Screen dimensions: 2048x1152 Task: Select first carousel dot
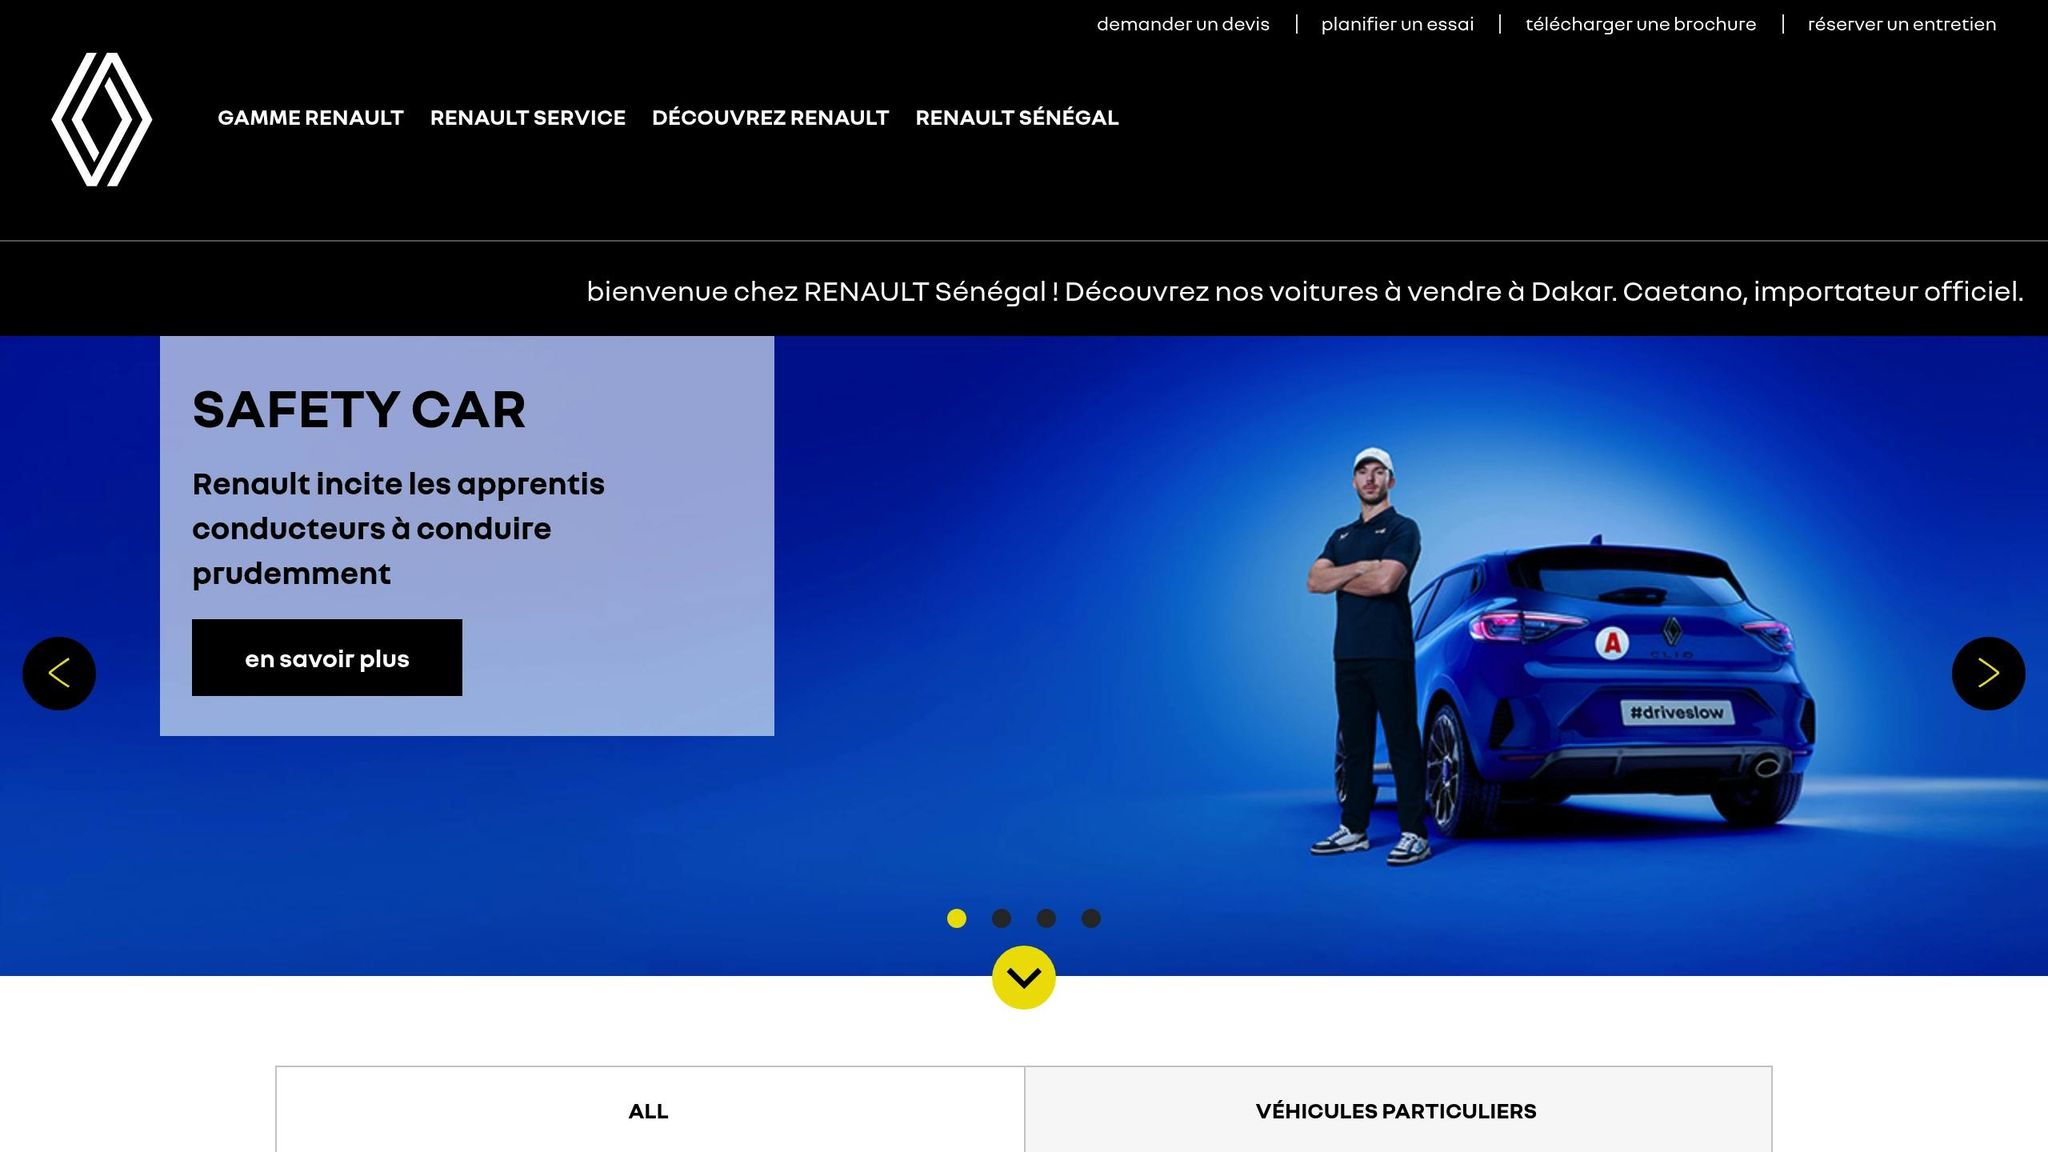[x=956, y=918]
